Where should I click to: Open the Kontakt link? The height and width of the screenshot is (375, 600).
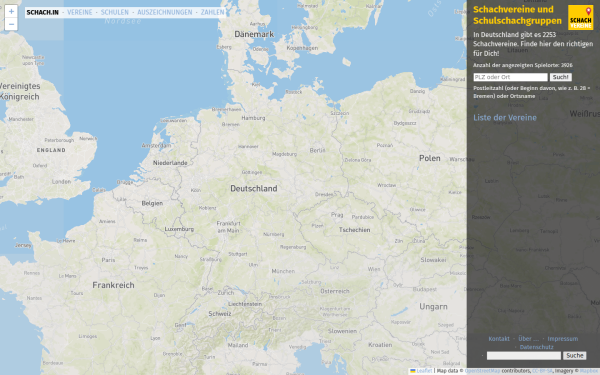tap(499, 339)
